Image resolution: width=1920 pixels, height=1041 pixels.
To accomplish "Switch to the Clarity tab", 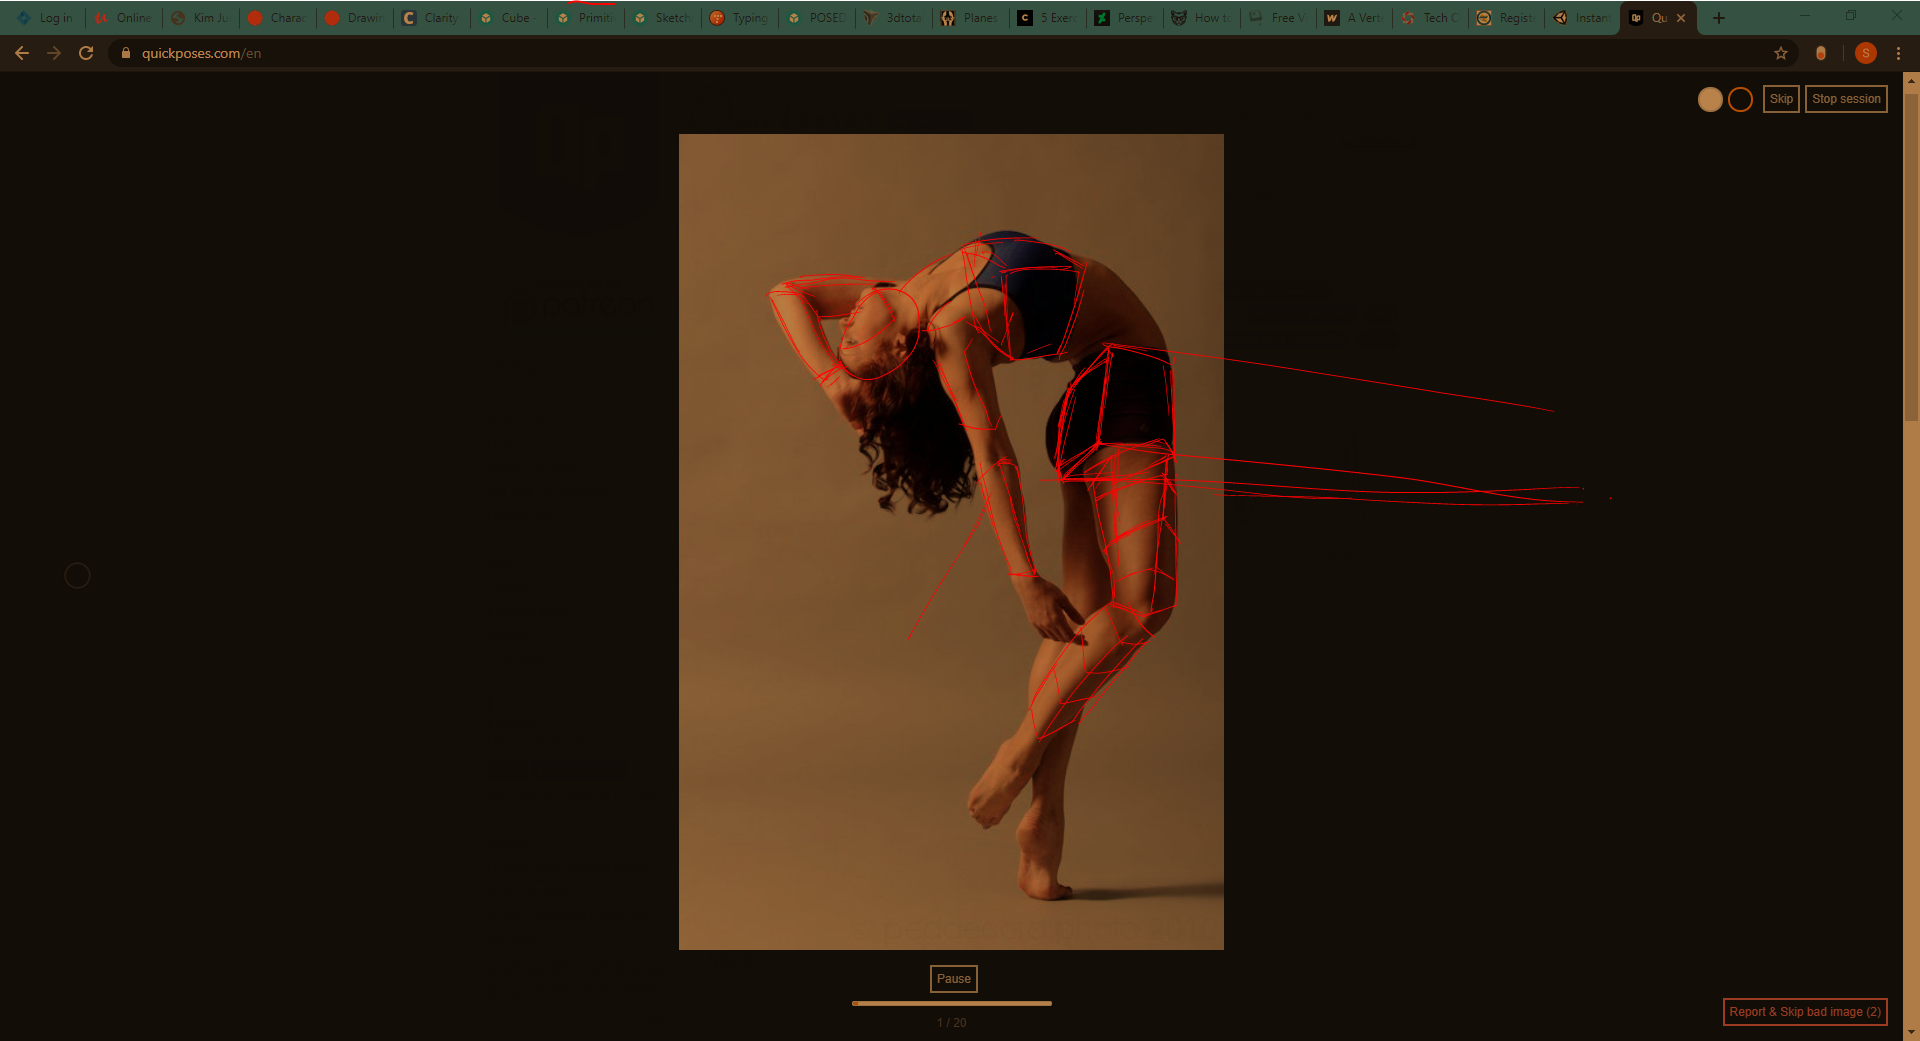I will pos(432,18).
